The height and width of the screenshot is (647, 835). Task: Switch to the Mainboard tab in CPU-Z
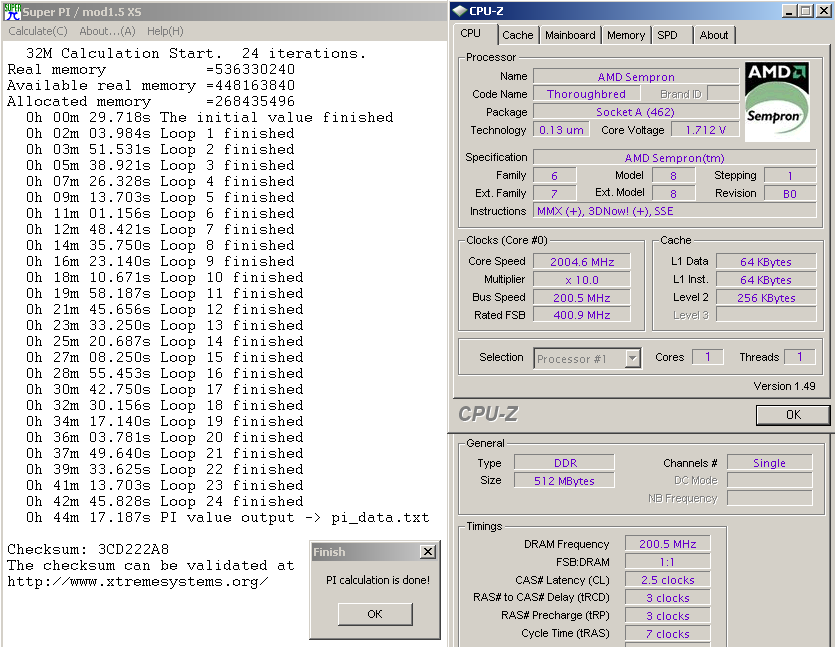(570, 35)
